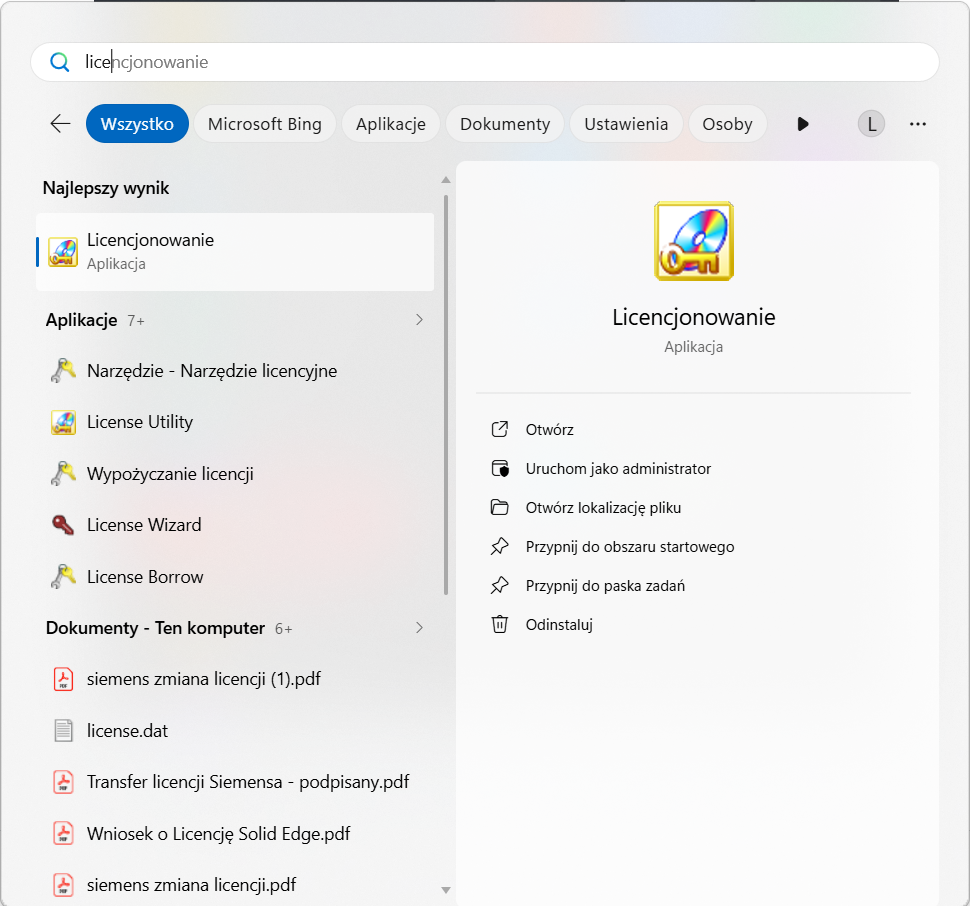This screenshot has width=970, height=906.
Task: Choose Otwórz in the preview pane
Action: coord(549,429)
